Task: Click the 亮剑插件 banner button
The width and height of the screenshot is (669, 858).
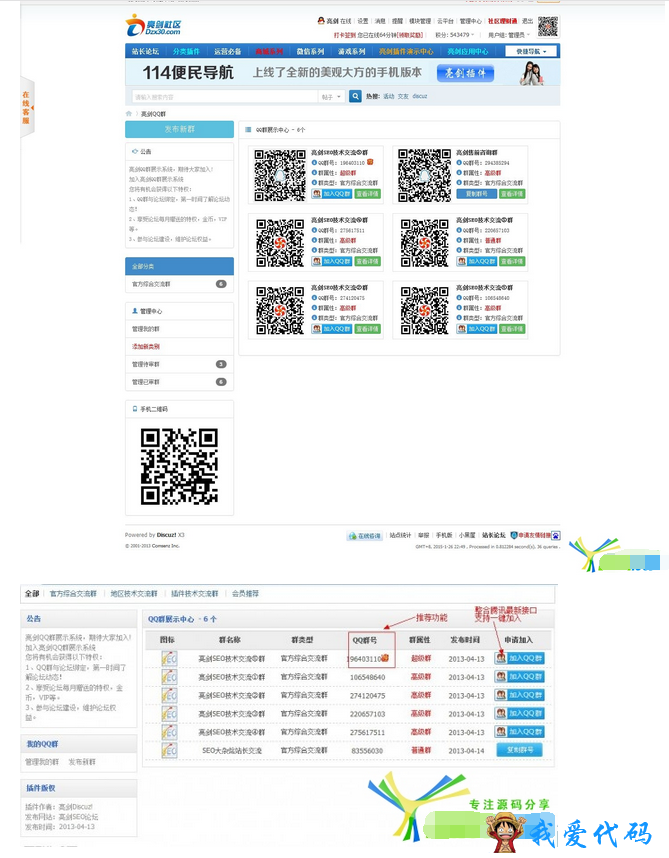Action: click(x=466, y=73)
